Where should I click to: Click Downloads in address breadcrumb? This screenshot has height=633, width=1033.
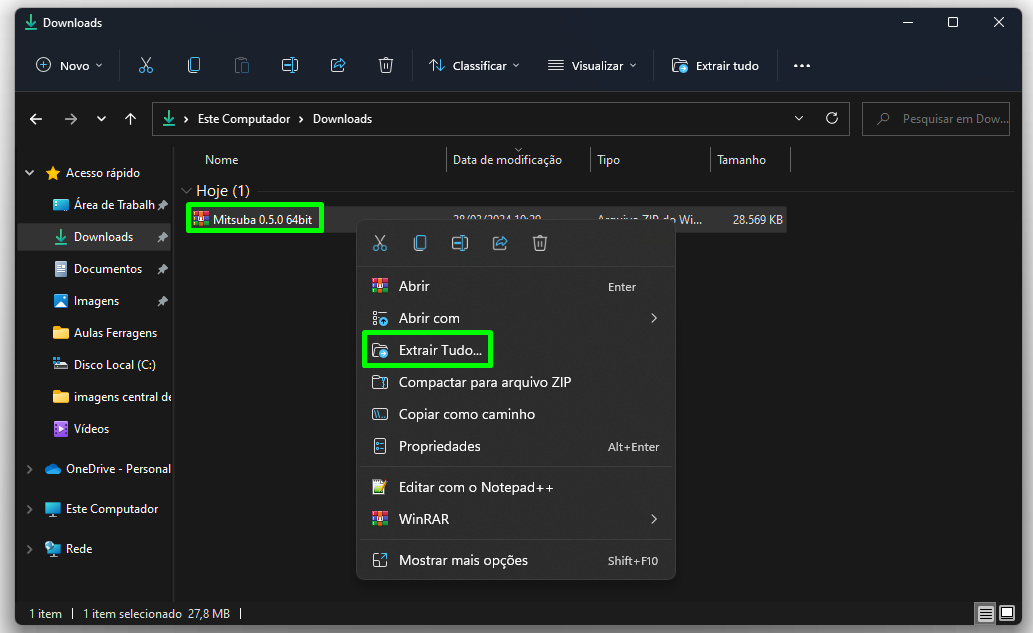pyautogui.click(x=343, y=119)
